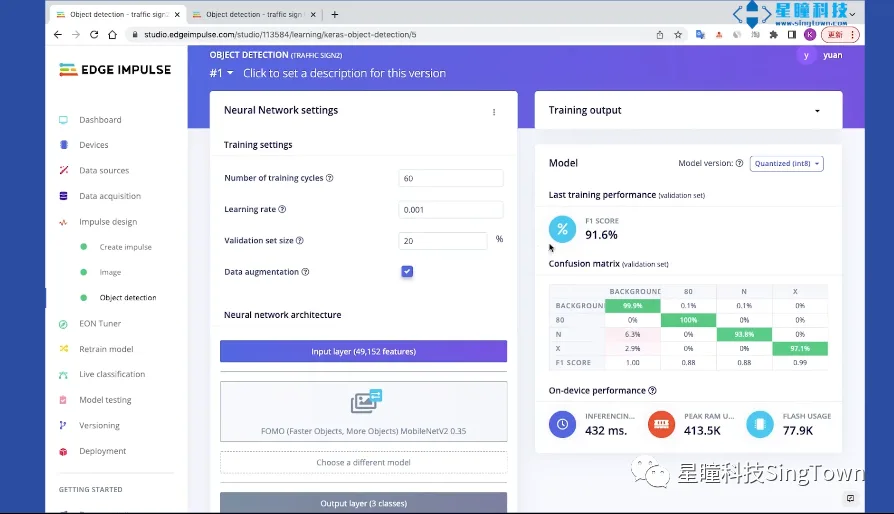Open the Live classification icon
894x514 pixels.
pos(63,374)
